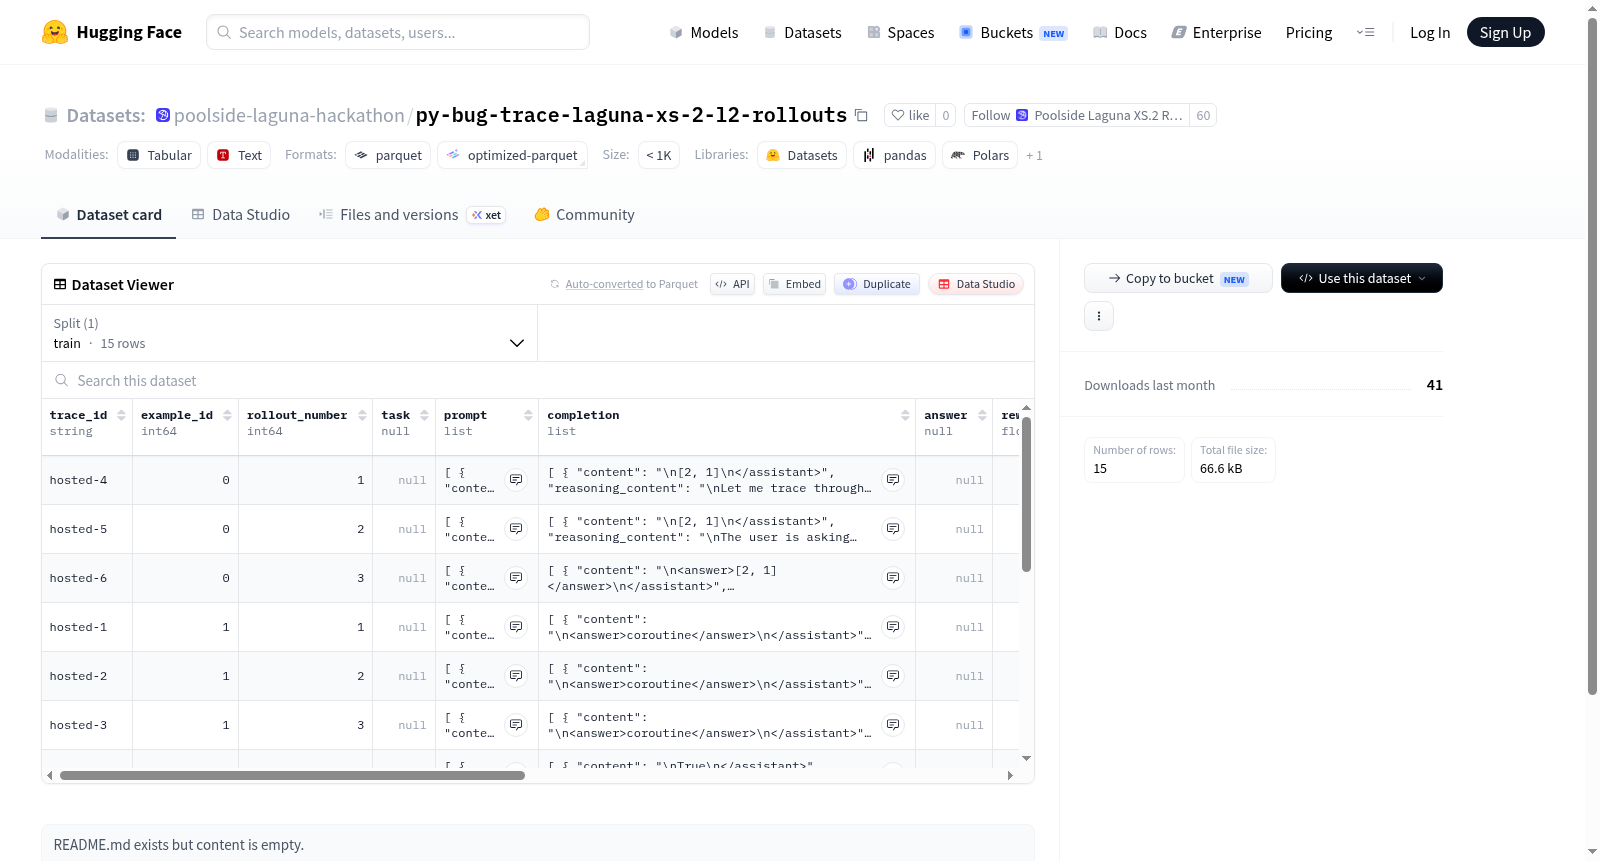Open Data Studio from viewer header
The height and width of the screenshot is (861, 1600).
pos(976,284)
